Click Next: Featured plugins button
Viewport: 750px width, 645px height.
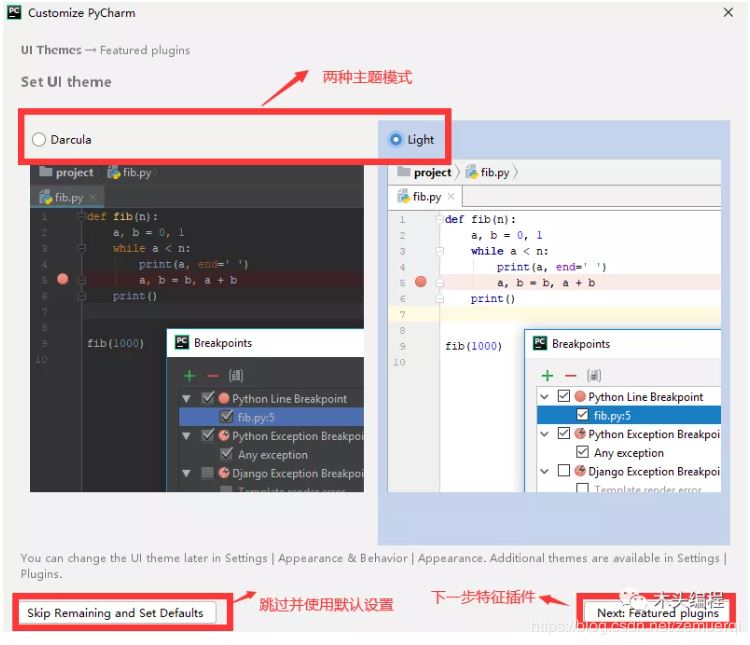pos(657,613)
